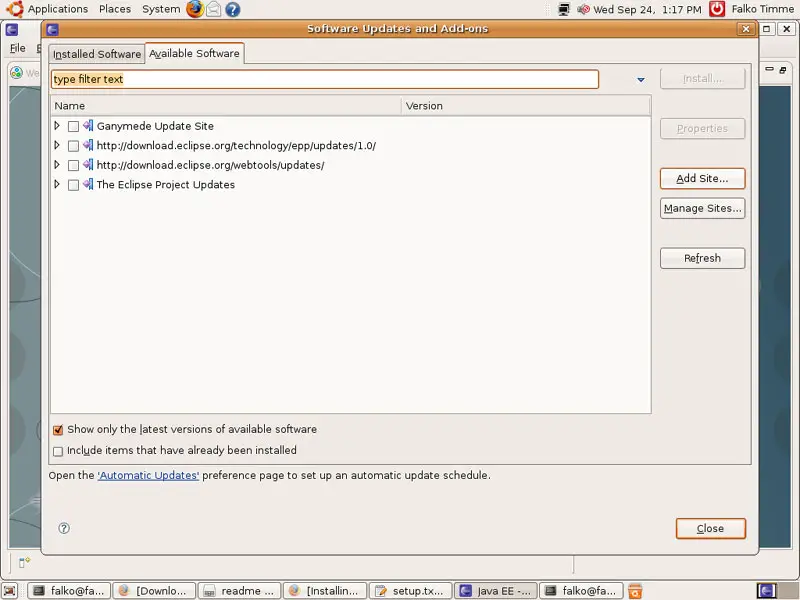
Task: Click the Eclipse icon in dialog title bar
Action: coord(52,30)
